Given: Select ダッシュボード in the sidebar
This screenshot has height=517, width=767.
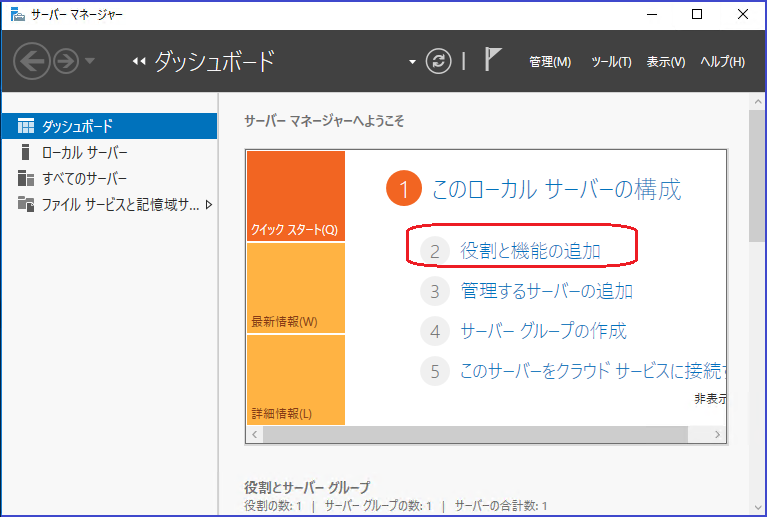Looking at the screenshot, I should pyautogui.click(x=110, y=126).
